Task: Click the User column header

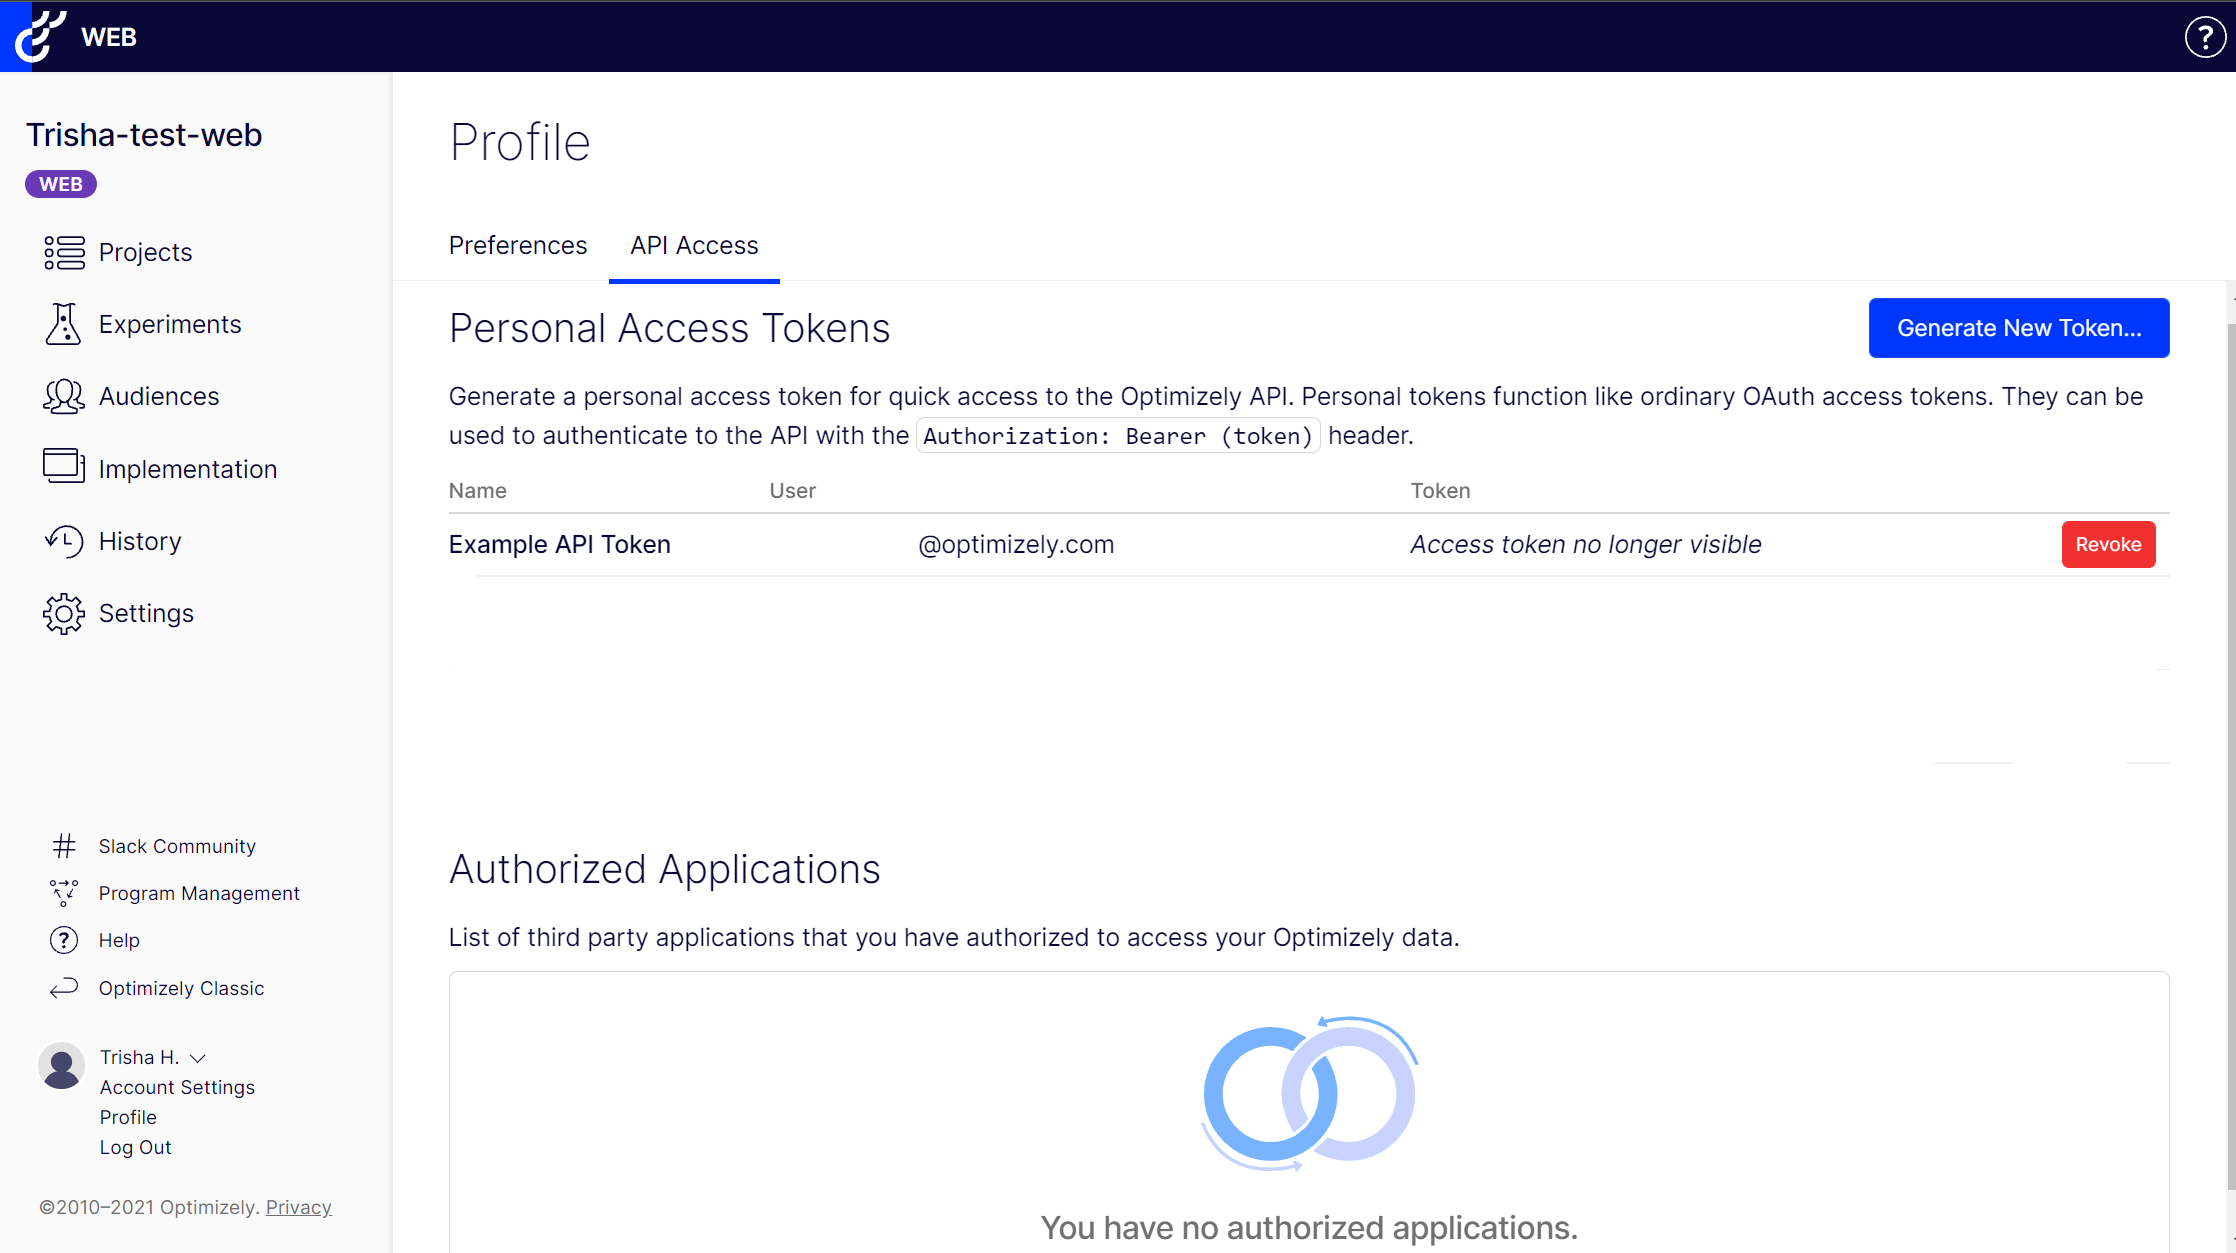Action: (792, 490)
